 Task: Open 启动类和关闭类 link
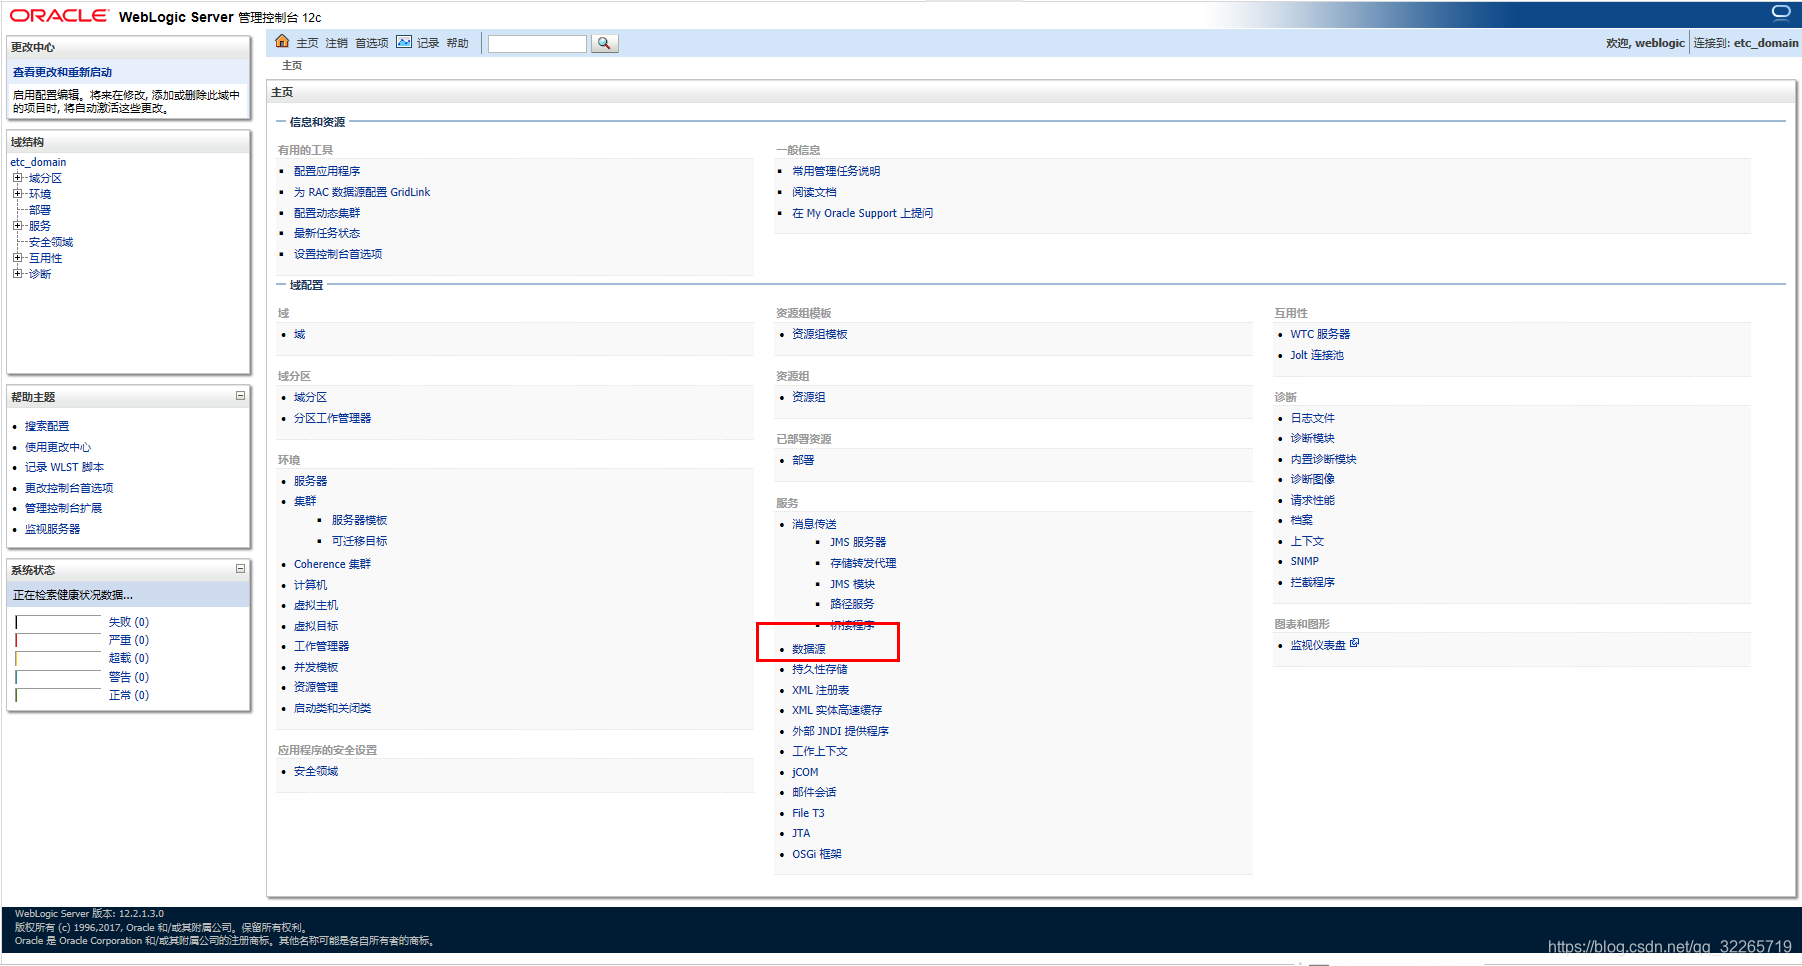tap(332, 708)
